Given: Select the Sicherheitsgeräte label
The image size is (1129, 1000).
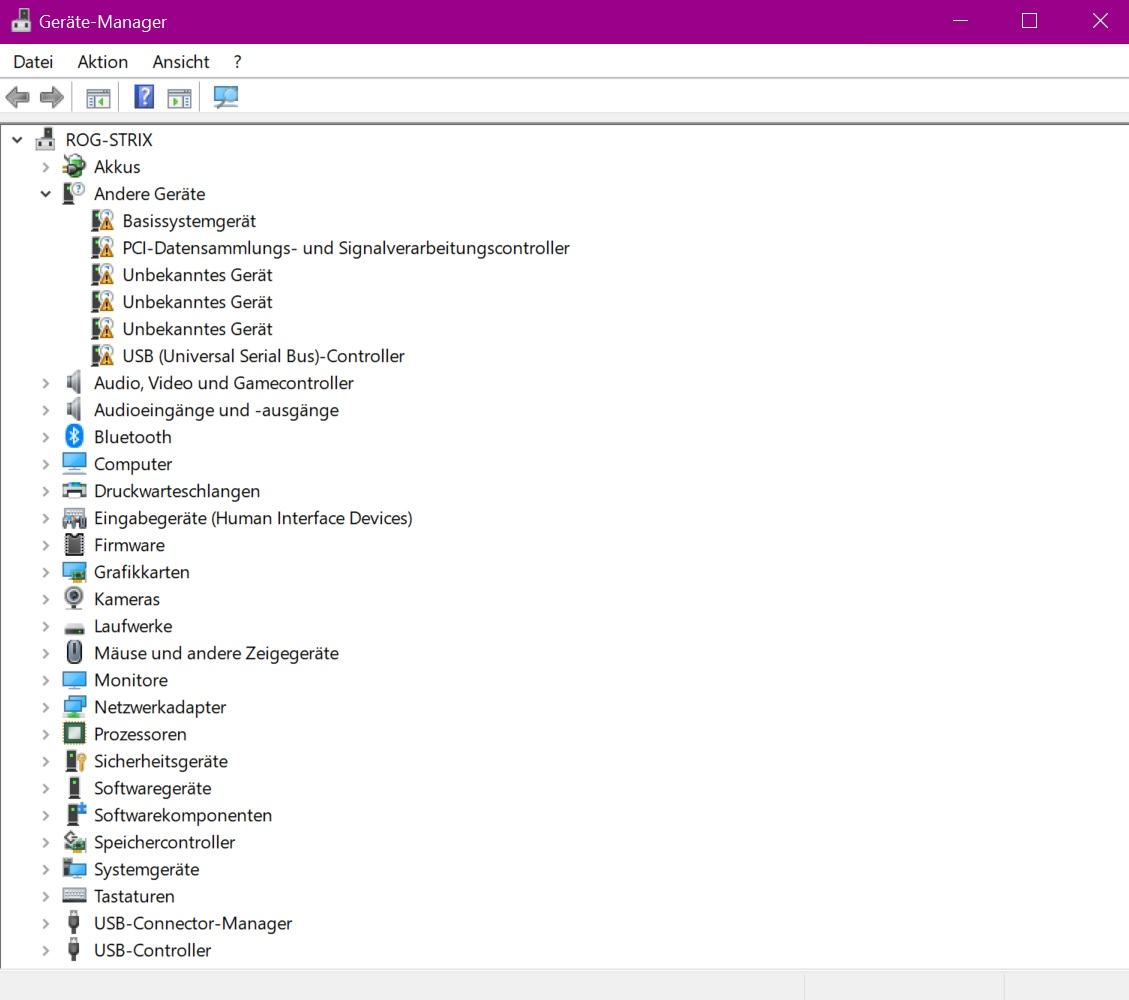Looking at the screenshot, I should click(x=161, y=761).
